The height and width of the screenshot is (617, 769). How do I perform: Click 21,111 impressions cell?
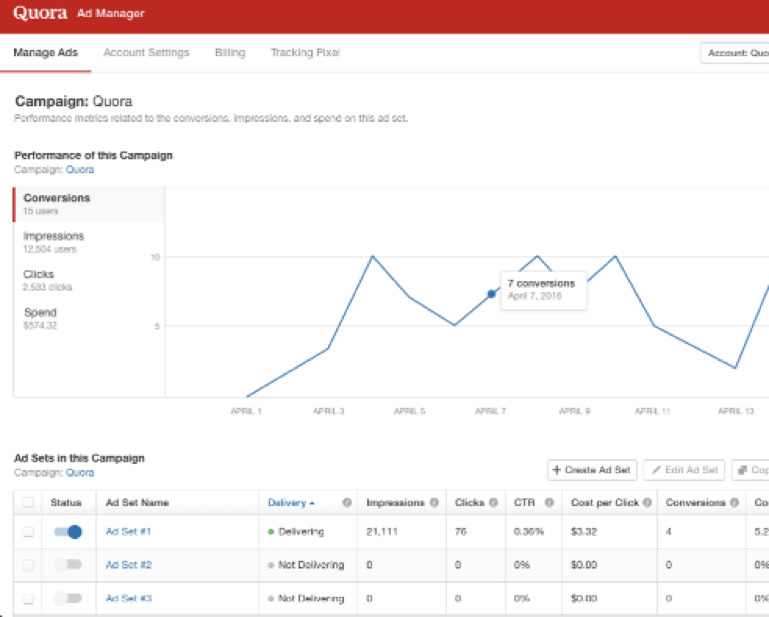(382, 532)
